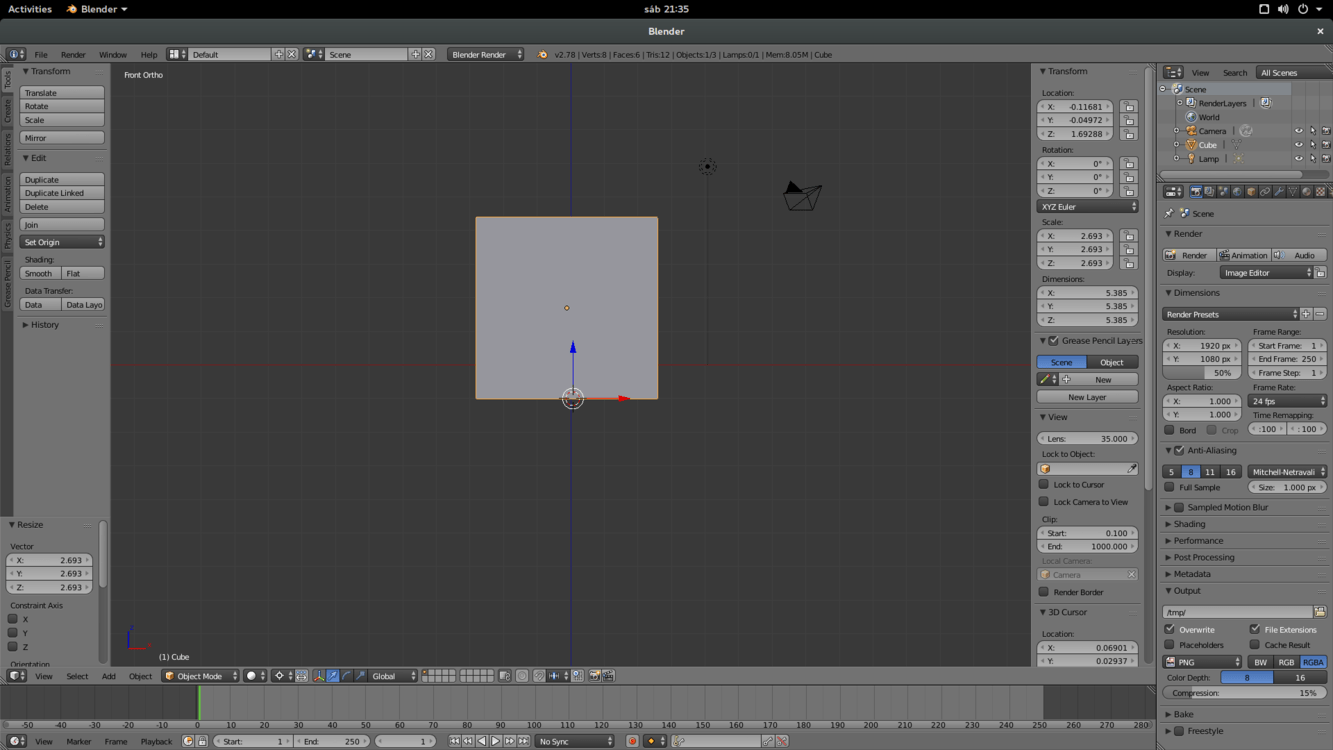This screenshot has width=1333, height=750.
Task: Select the translation manipulator icon in viewport header
Action: pyautogui.click(x=333, y=675)
